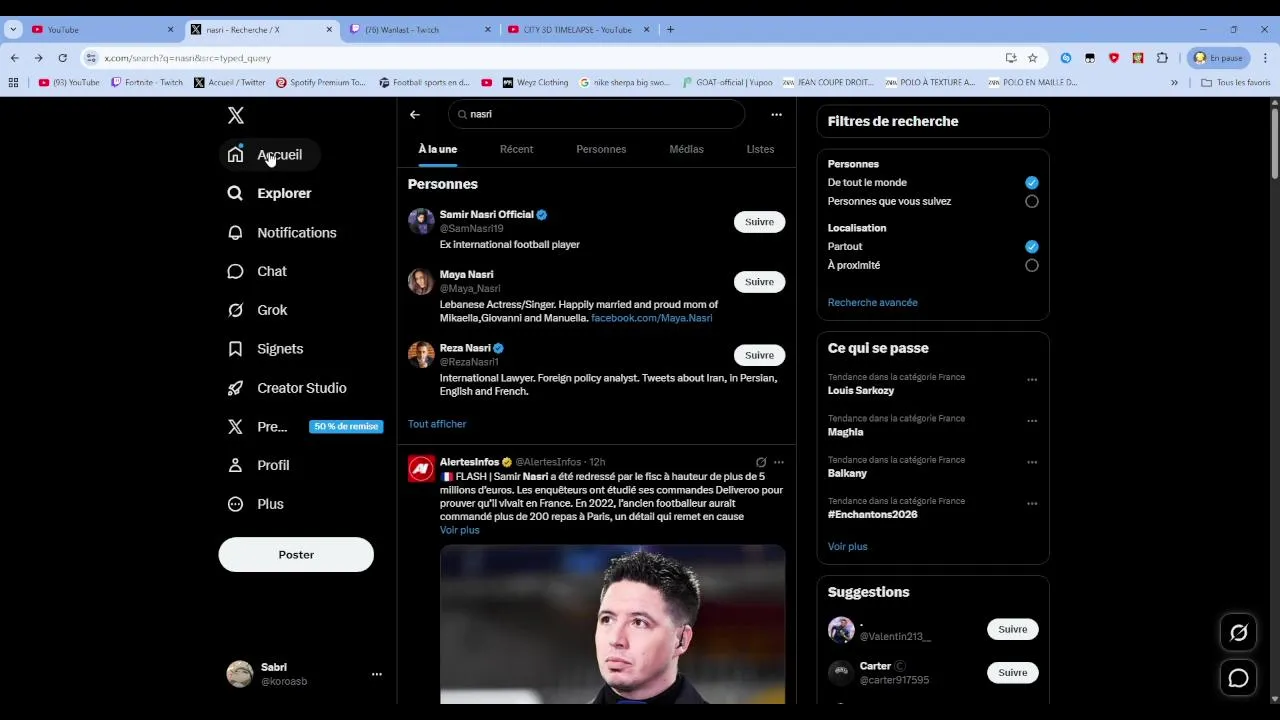Image resolution: width=1280 pixels, height=720 pixels.
Task: Expand the tab search dropdown arrow
Action: point(13,29)
